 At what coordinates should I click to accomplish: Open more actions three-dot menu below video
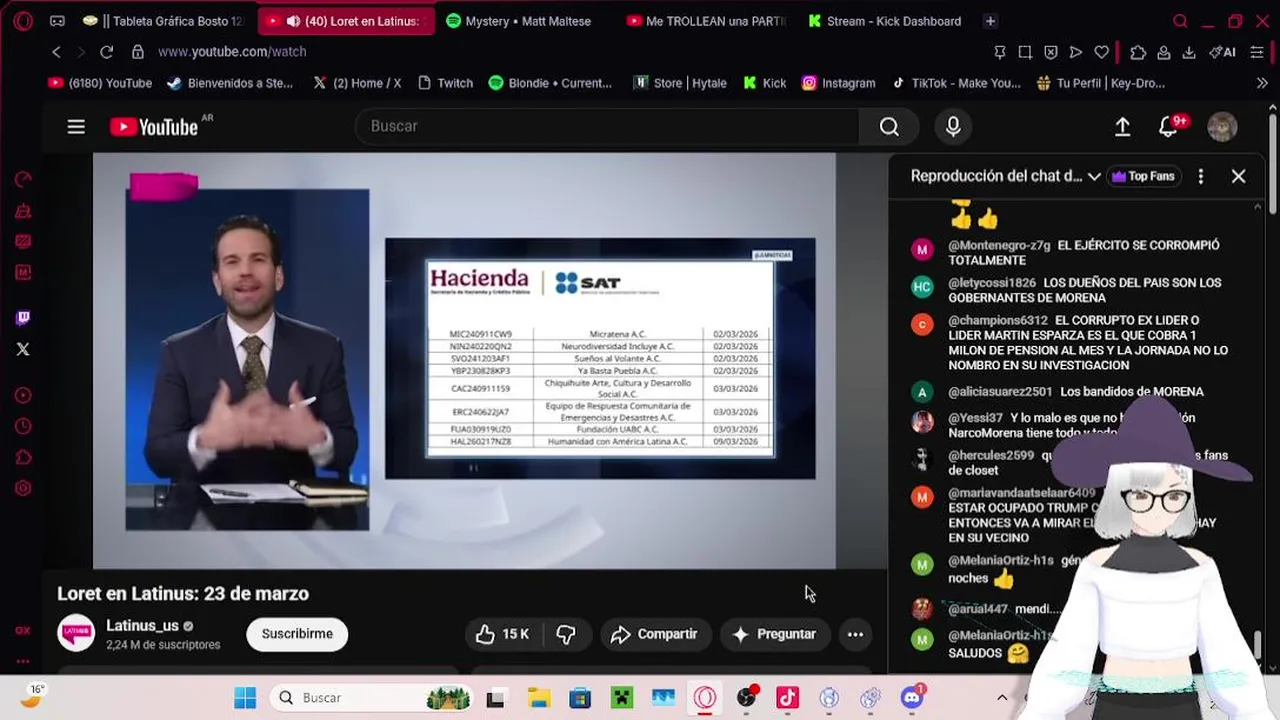855,634
